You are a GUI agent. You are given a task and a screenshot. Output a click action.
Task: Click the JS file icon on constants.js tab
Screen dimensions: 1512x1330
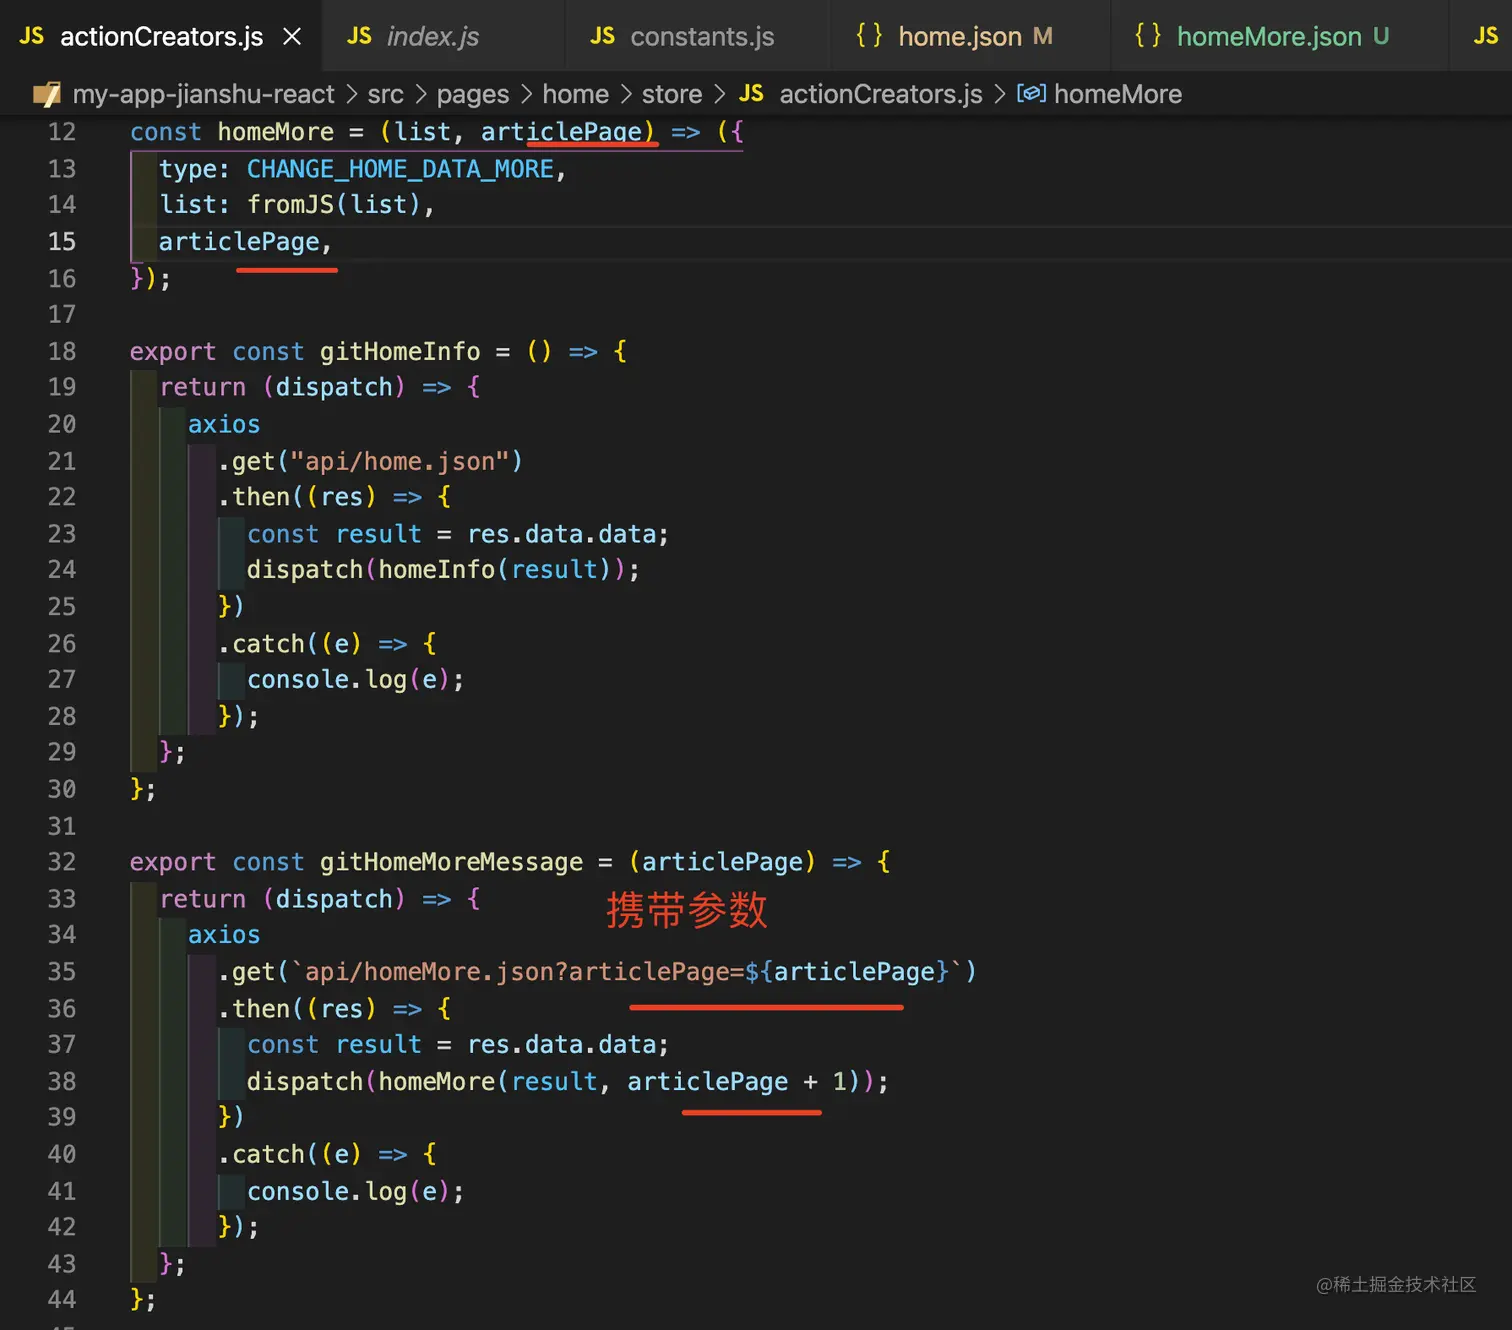click(602, 36)
